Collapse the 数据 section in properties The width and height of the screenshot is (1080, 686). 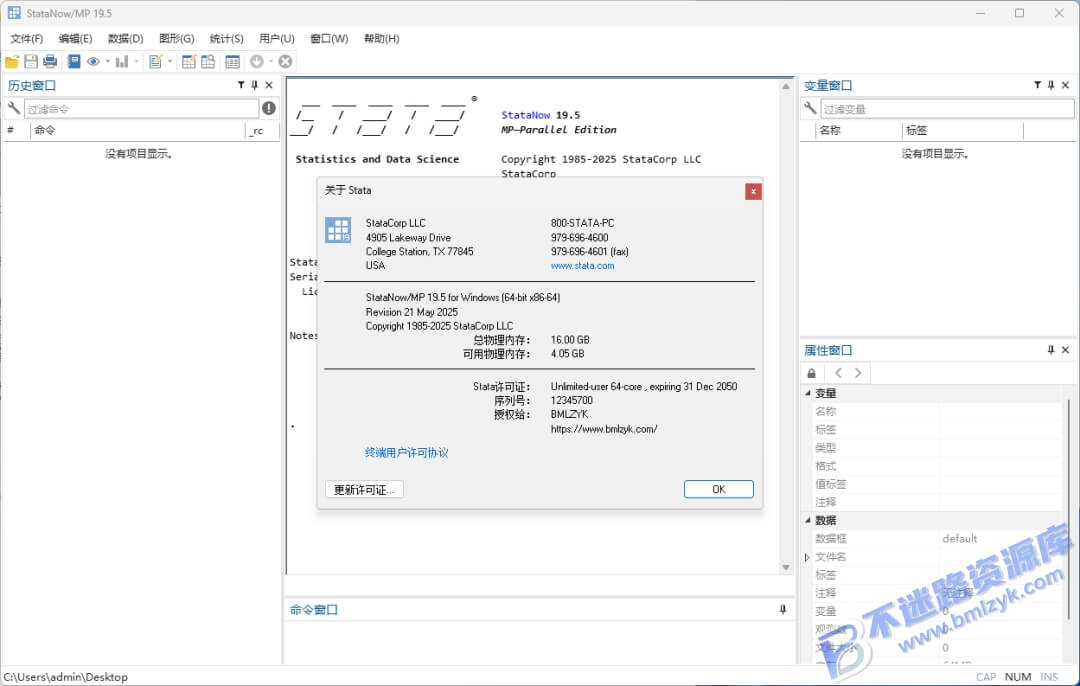pyautogui.click(x=808, y=520)
